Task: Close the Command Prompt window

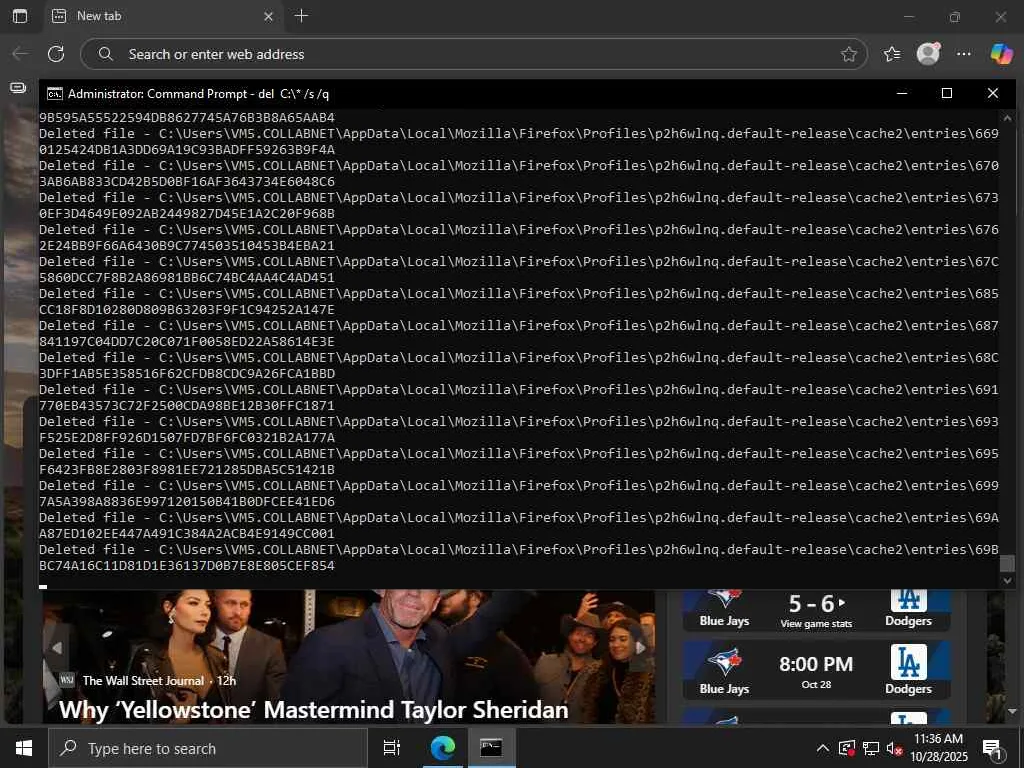Action: 993,93
